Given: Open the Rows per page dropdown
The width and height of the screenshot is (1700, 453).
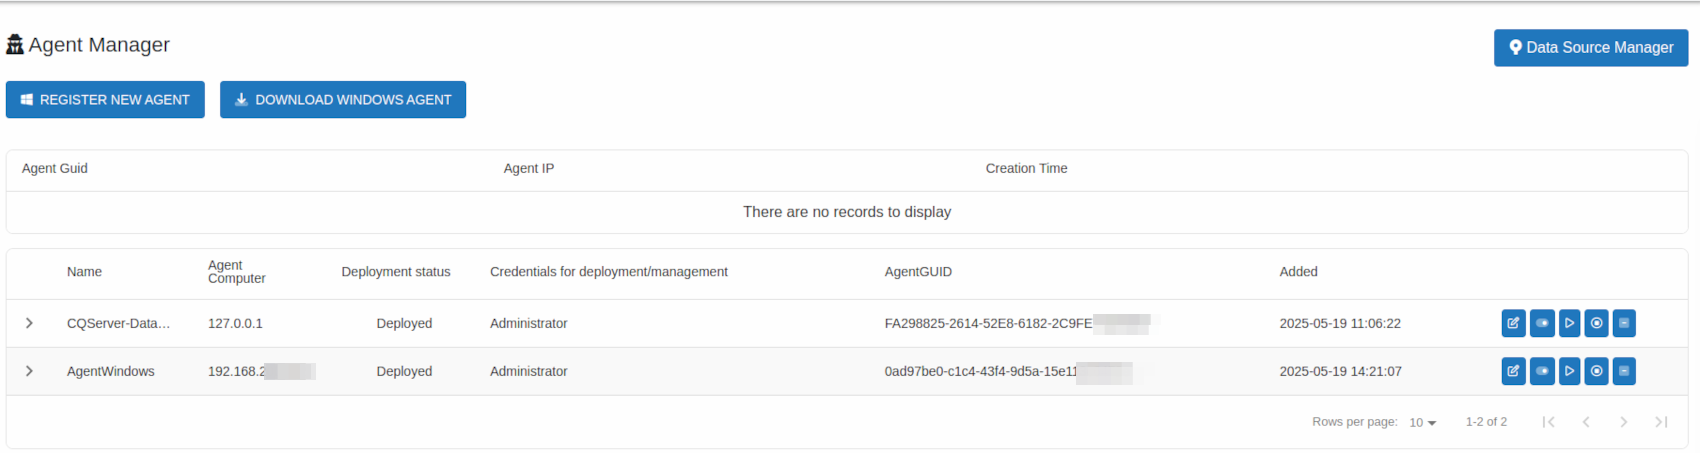Looking at the screenshot, I should click(1423, 422).
